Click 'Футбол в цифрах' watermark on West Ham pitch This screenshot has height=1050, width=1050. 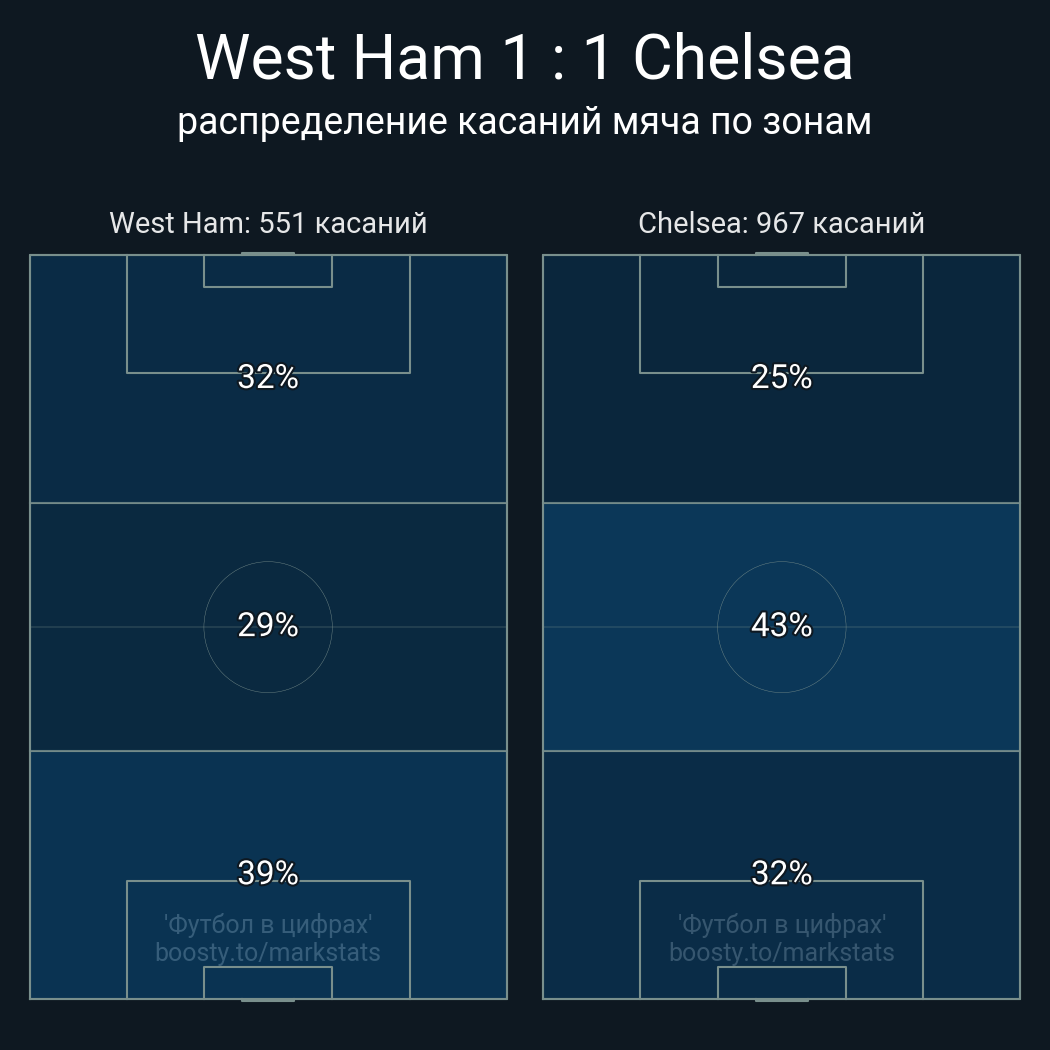(x=268, y=924)
